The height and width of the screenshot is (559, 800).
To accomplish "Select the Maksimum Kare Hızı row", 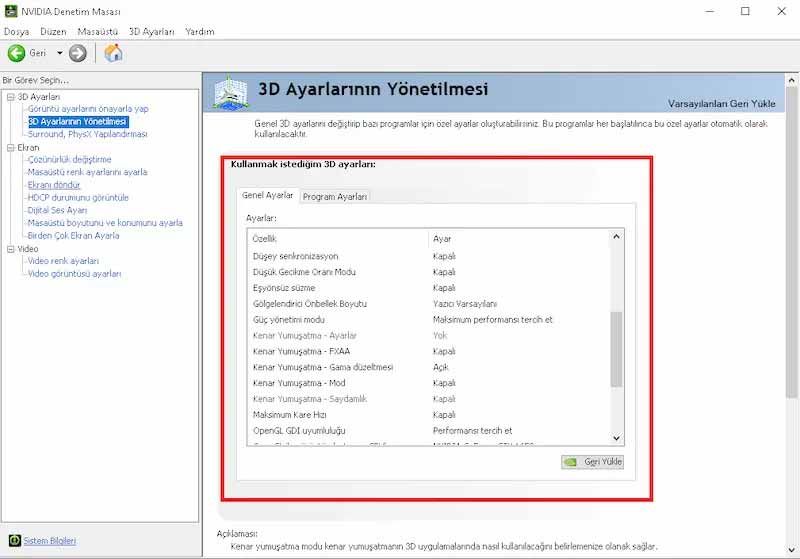I will click(429, 415).
